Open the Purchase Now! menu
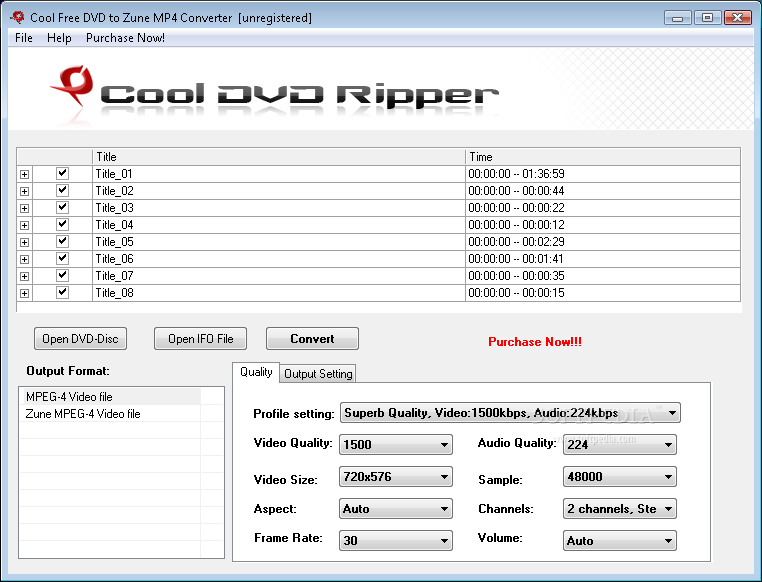The height and width of the screenshot is (582, 762). pos(125,38)
